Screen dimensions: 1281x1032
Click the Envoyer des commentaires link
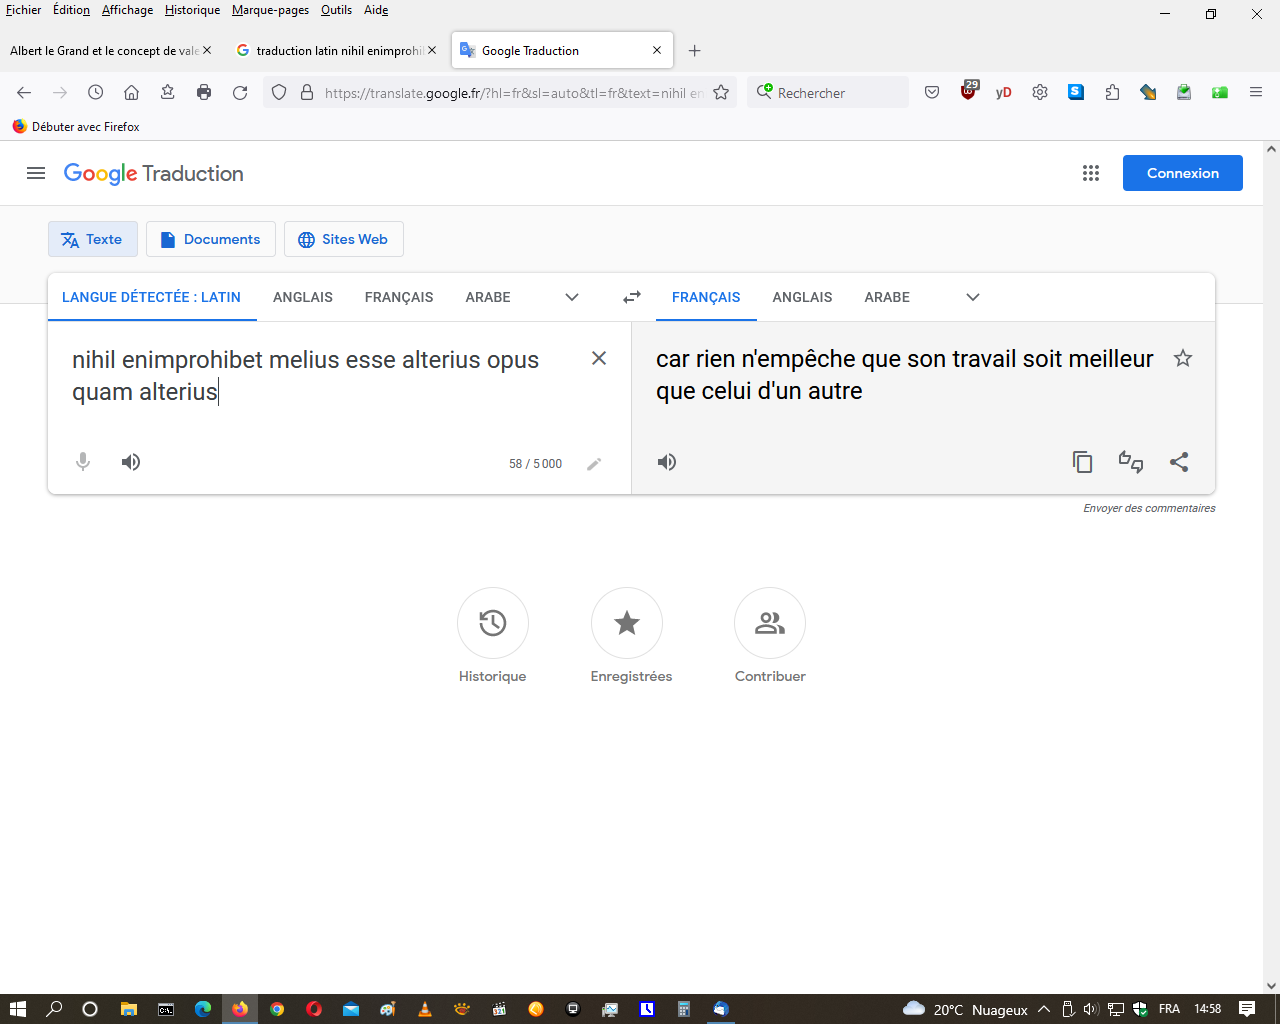[x=1149, y=508]
